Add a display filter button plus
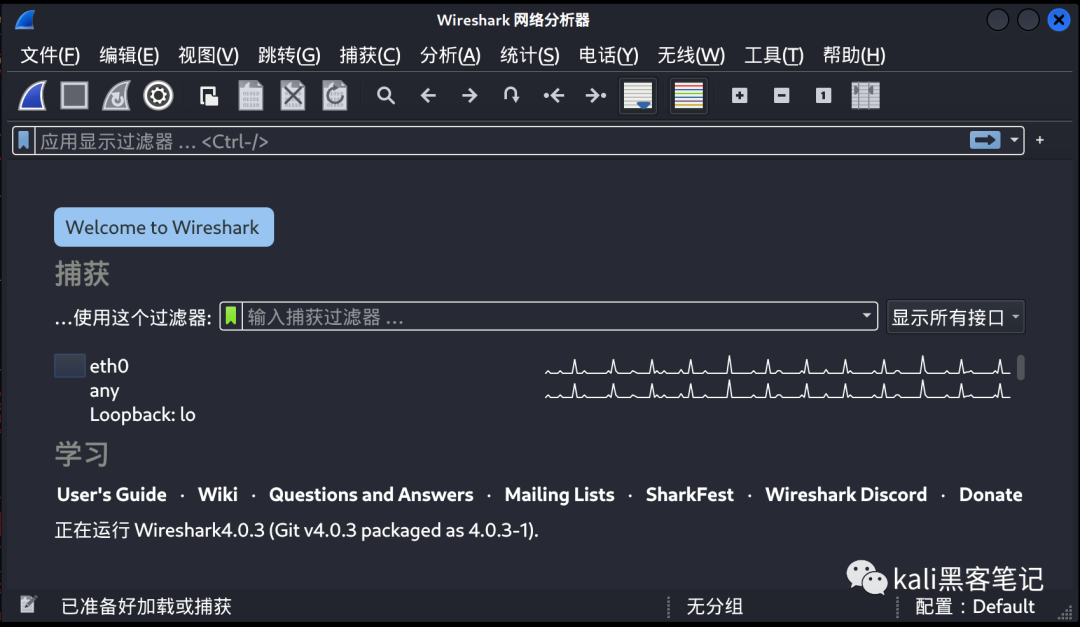The image size is (1080, 627). pos(1040,141)
